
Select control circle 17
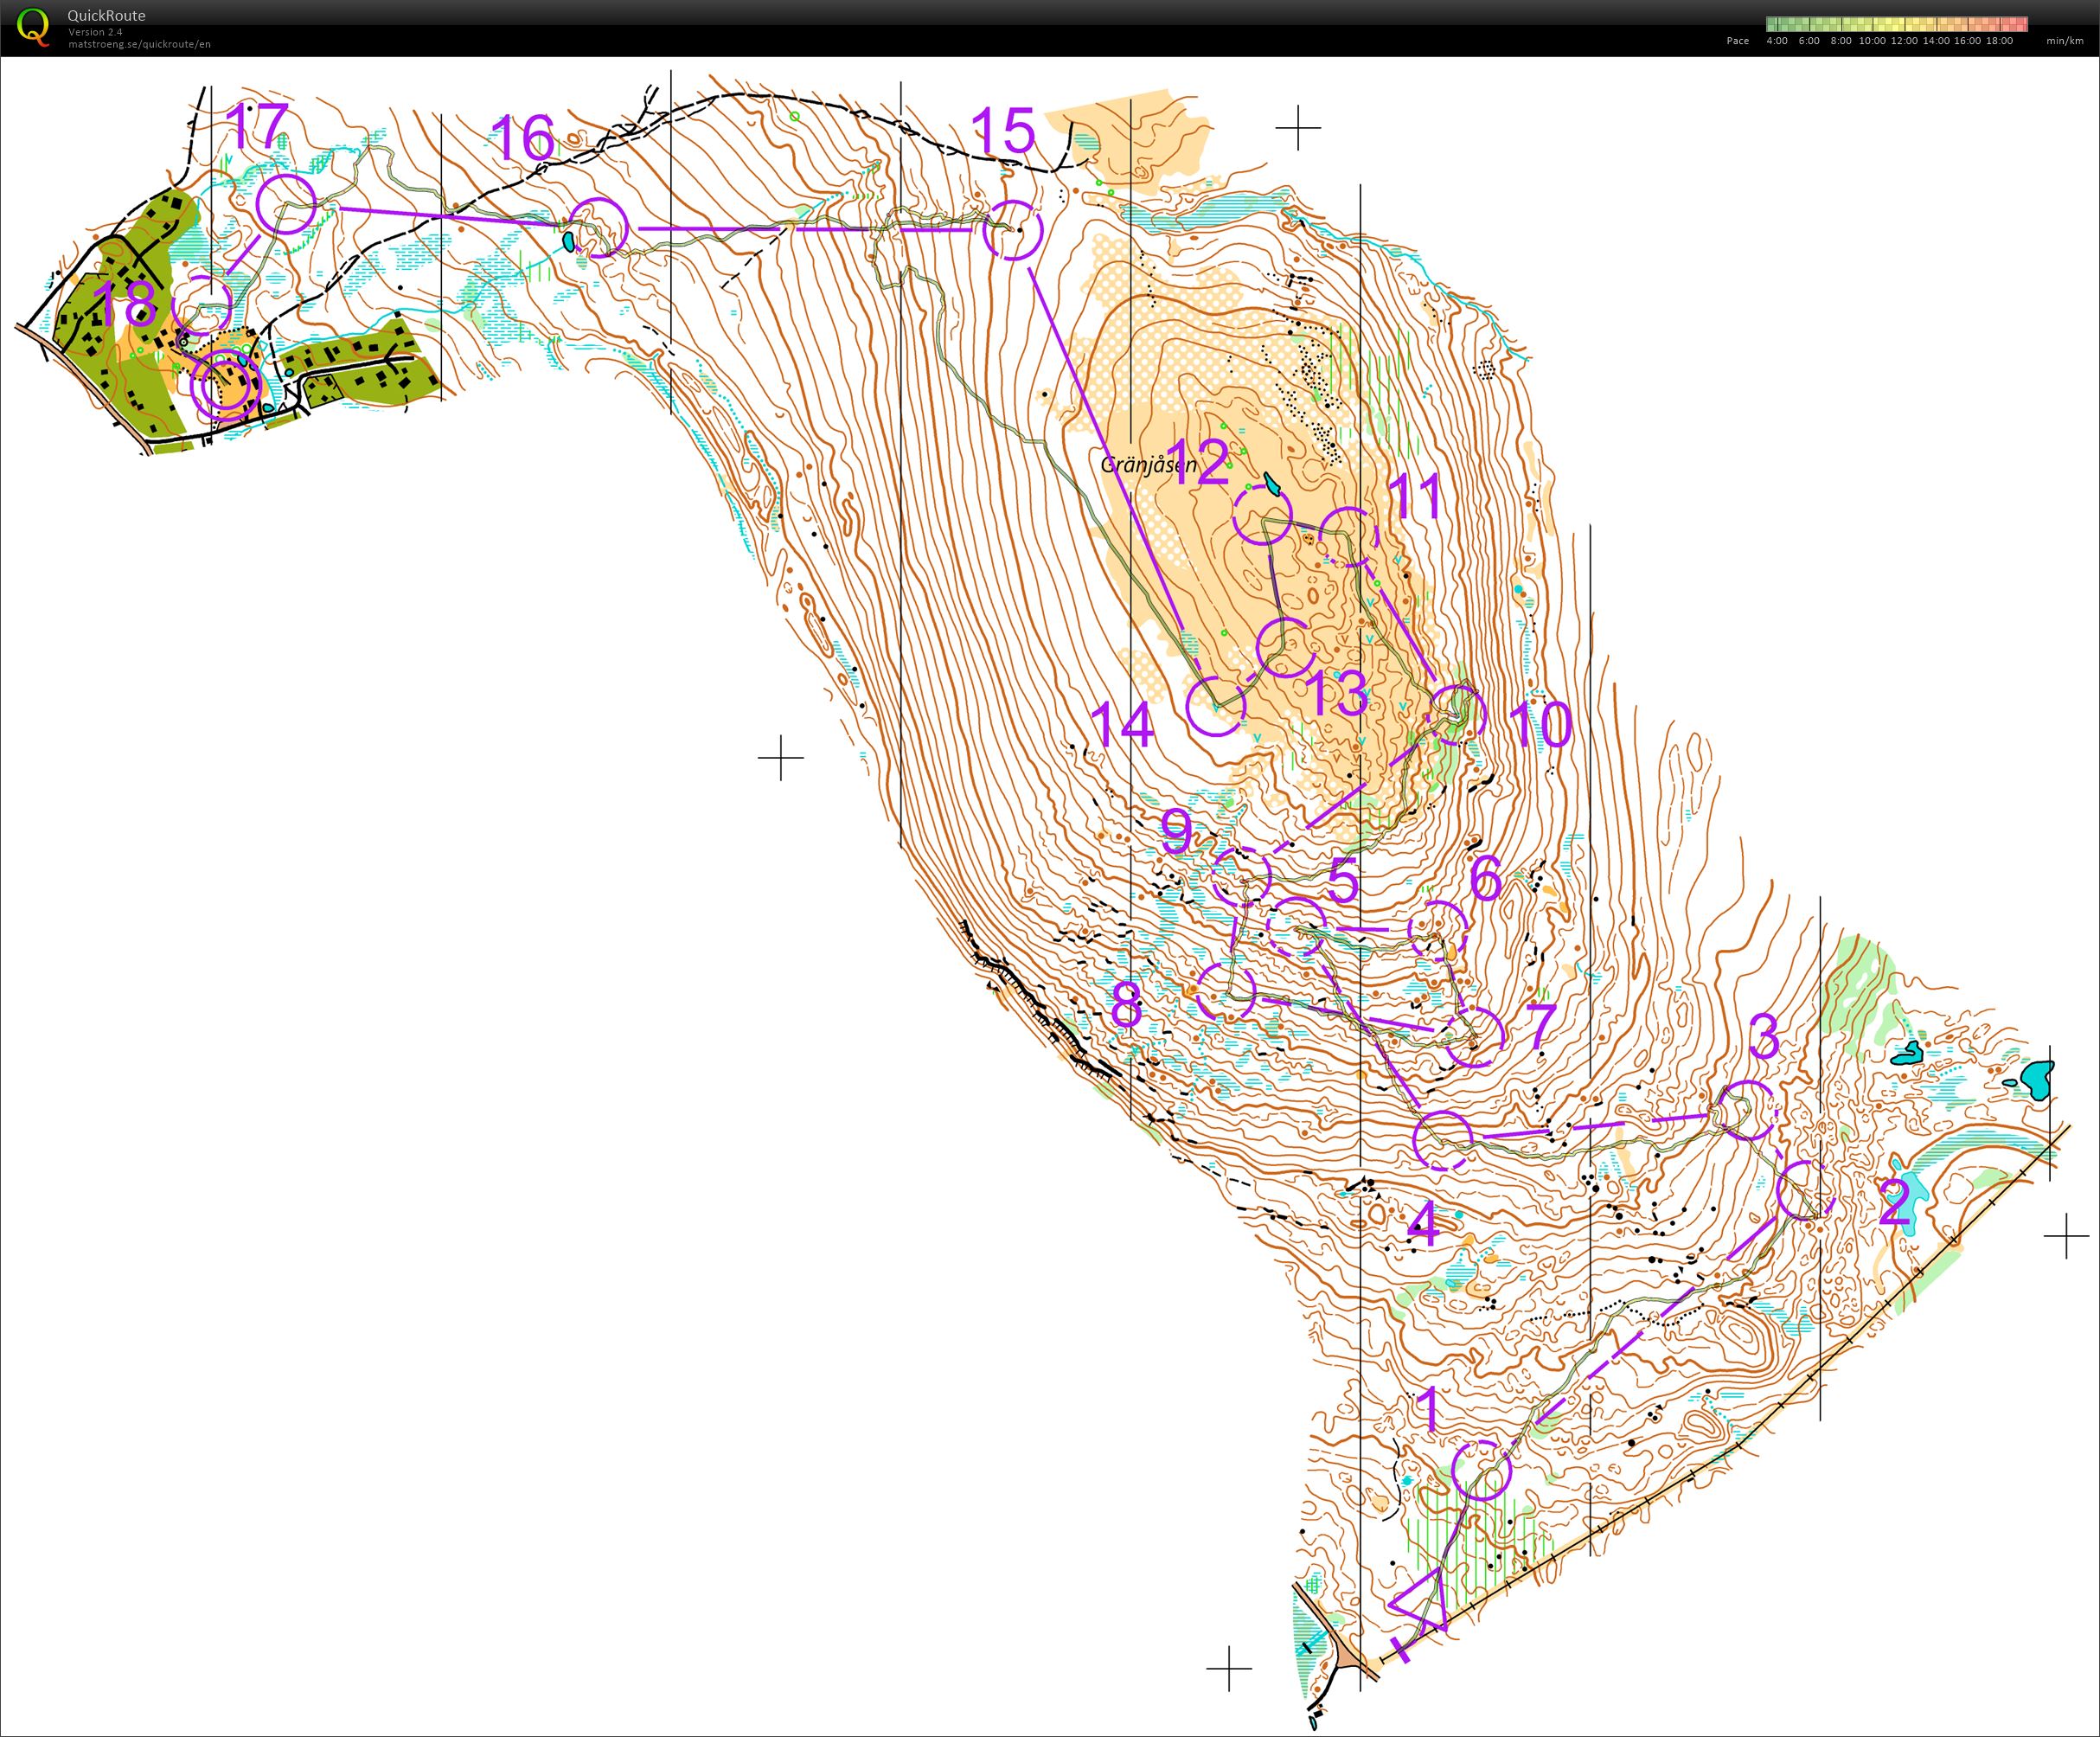286,204
